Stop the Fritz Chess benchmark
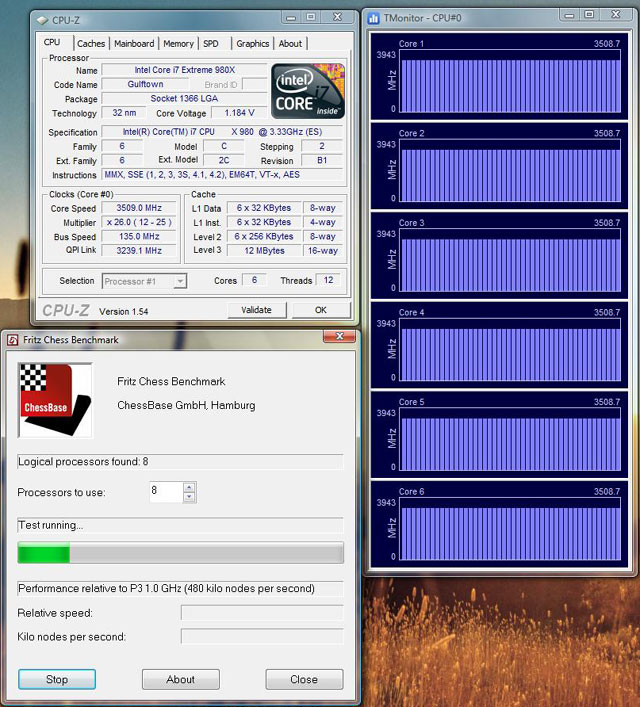 [57, 679]
